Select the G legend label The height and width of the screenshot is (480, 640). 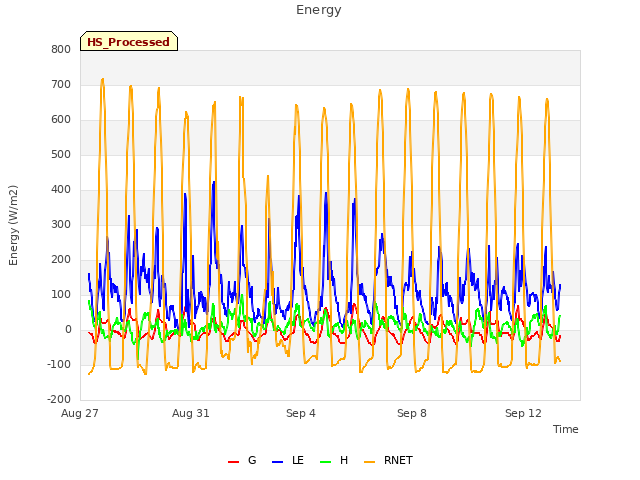(252, 460)
